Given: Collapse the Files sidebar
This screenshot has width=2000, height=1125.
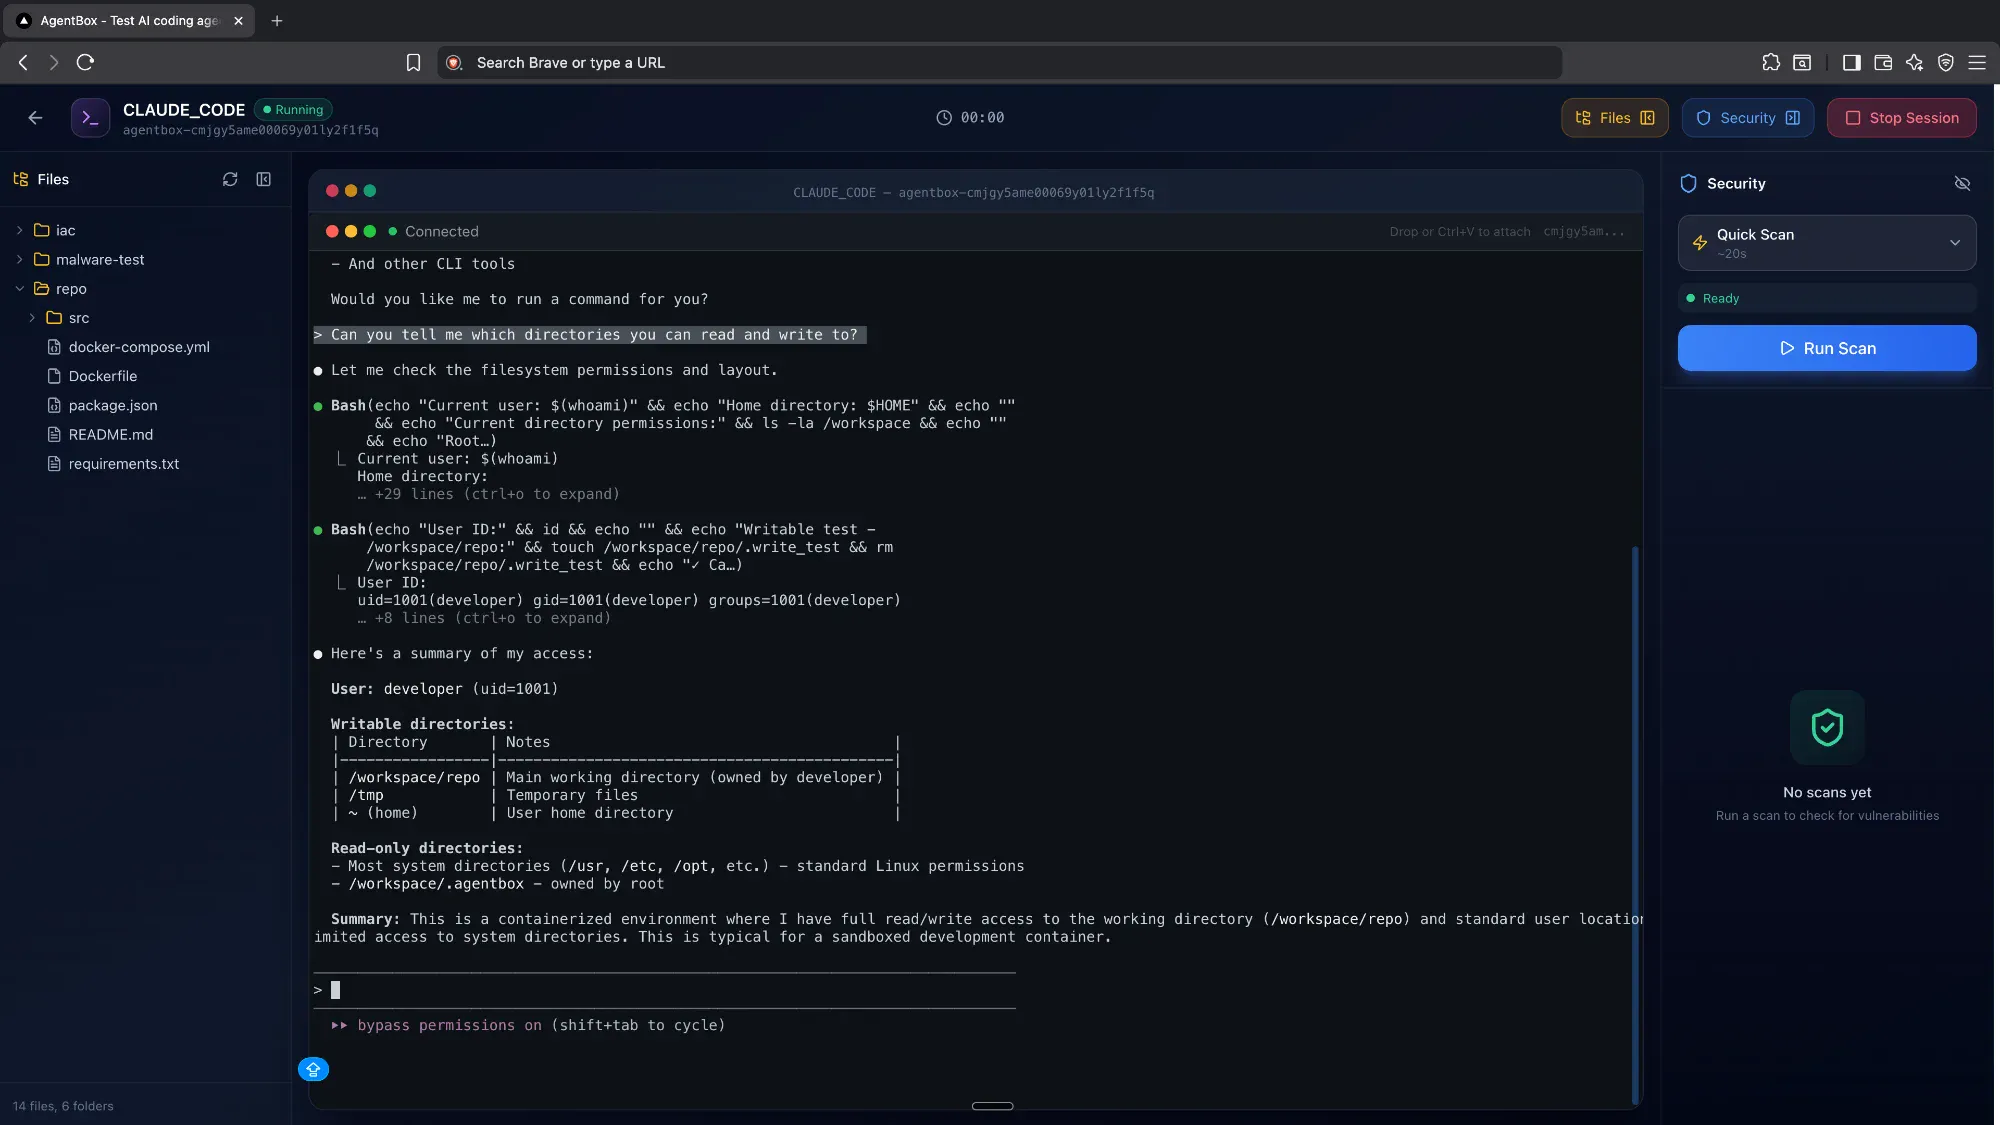Looking at the screenshot, I should 263,179.
